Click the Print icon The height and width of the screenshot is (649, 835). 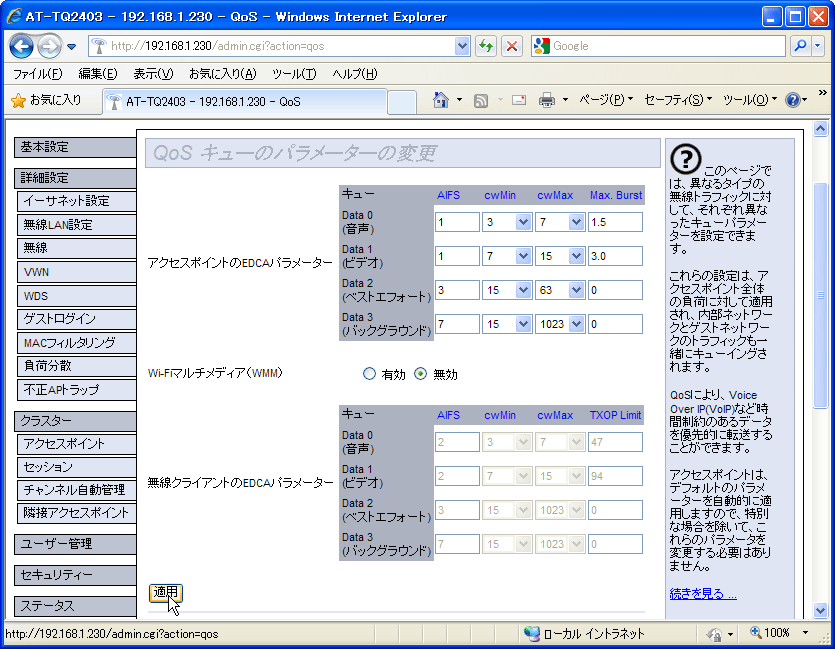pyautogui.click(x=547, y=100)
